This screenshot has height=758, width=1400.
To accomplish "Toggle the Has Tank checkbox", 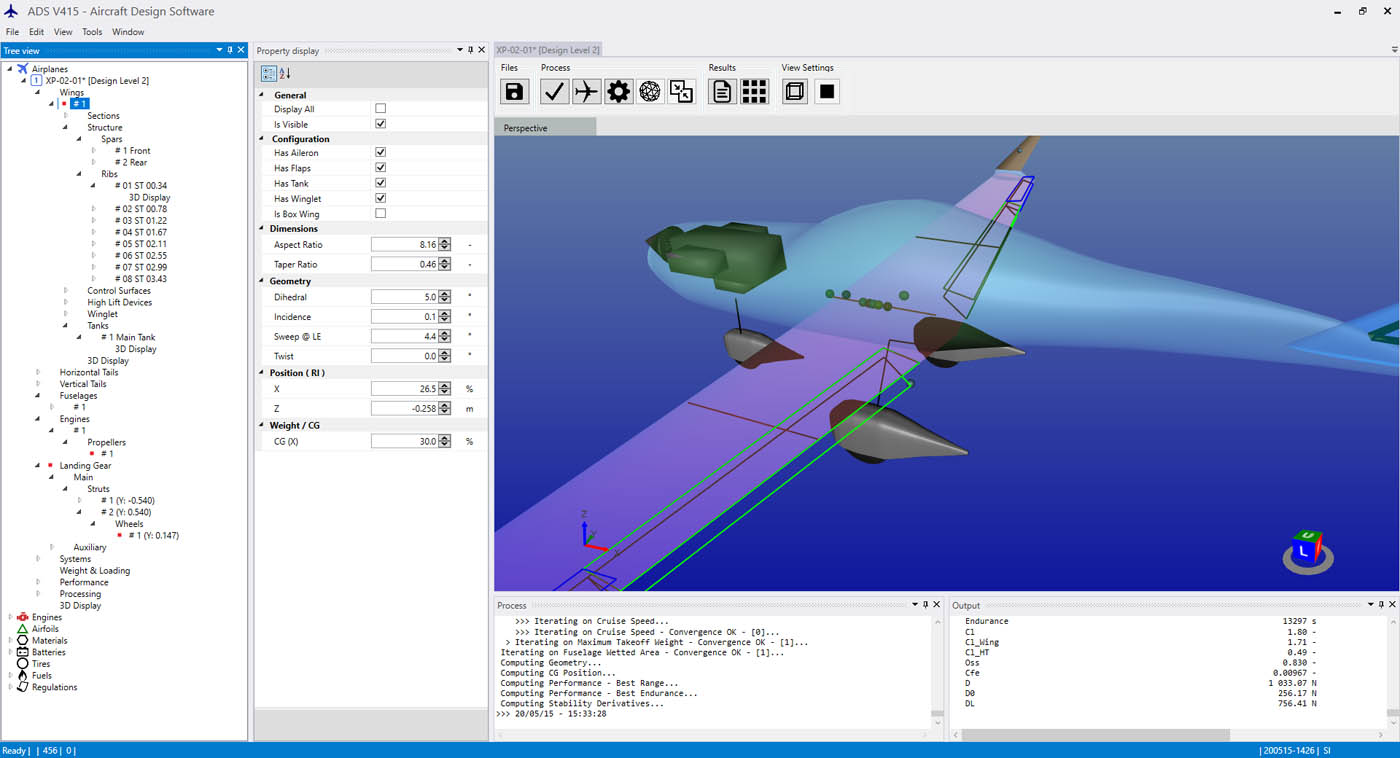I will [x=380, y=183].
